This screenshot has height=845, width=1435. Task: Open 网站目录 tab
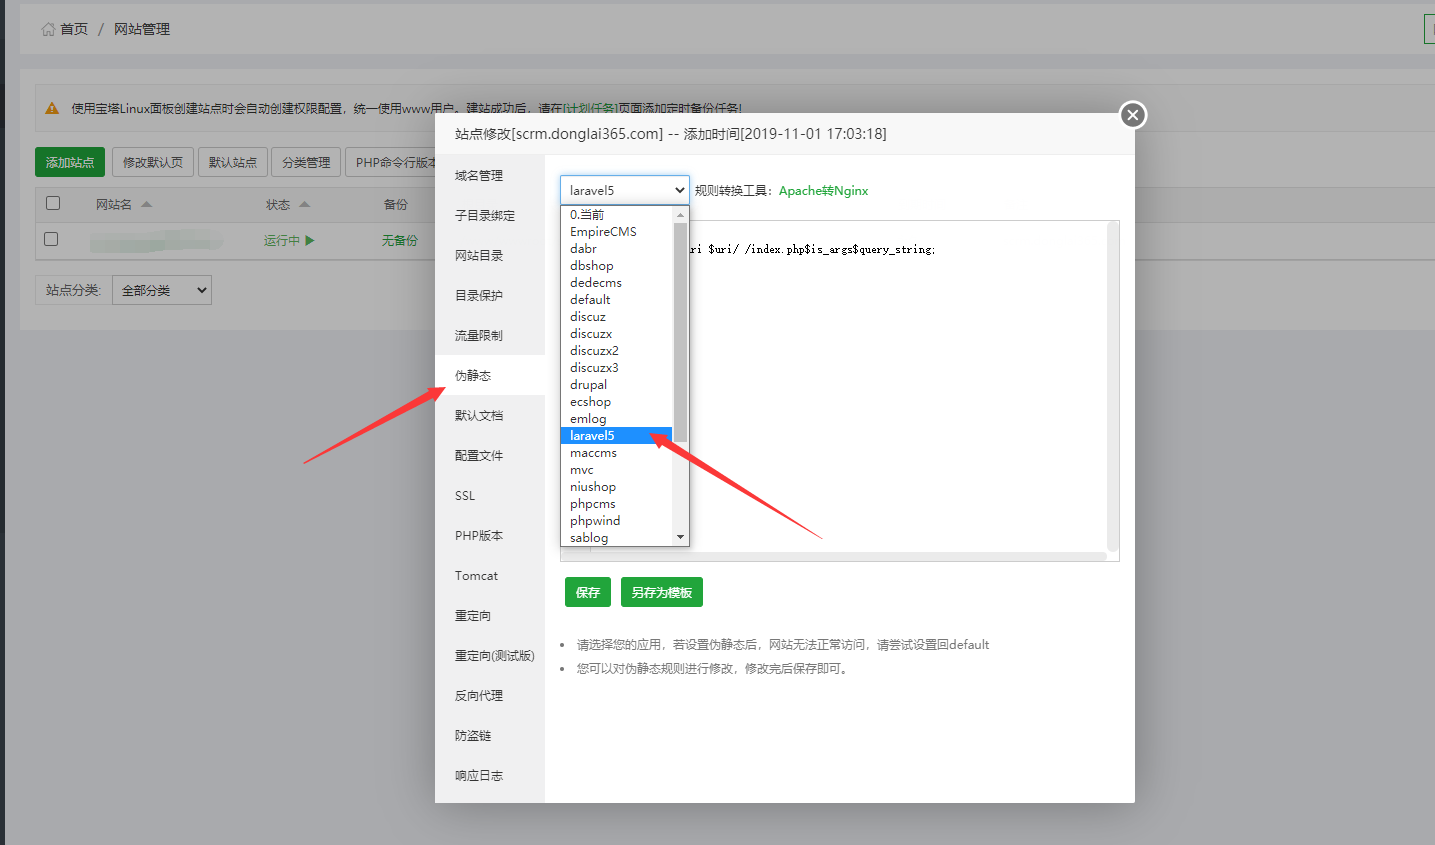tap(490, 256)
